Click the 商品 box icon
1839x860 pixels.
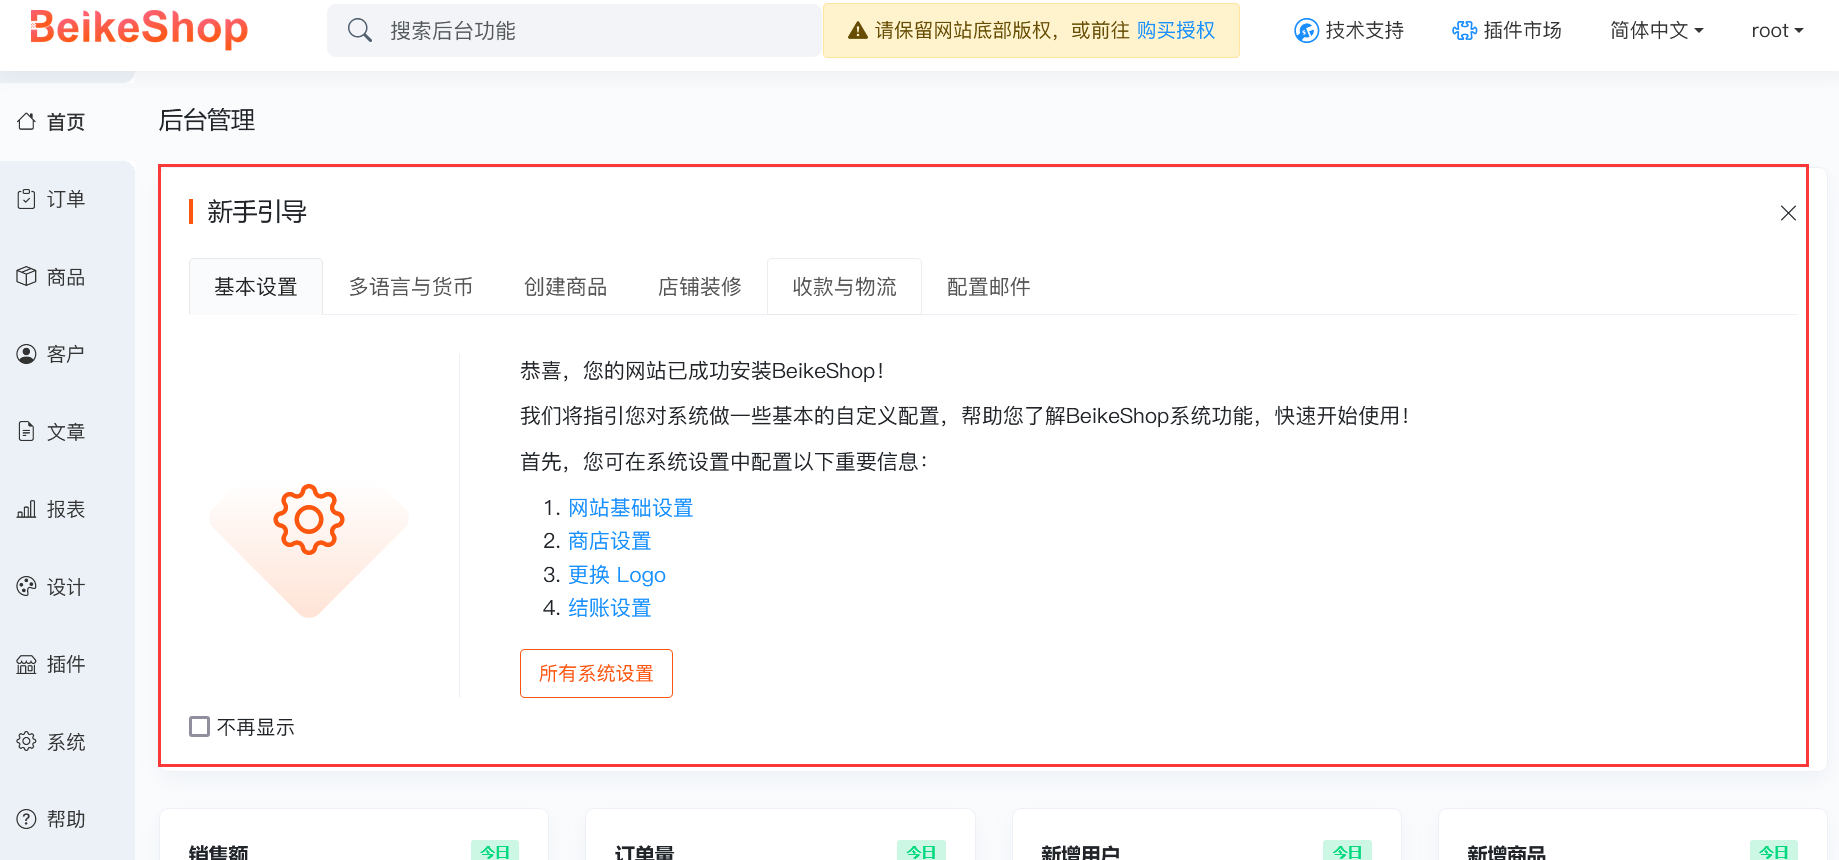pyautogui.click(x=27, y=276)
